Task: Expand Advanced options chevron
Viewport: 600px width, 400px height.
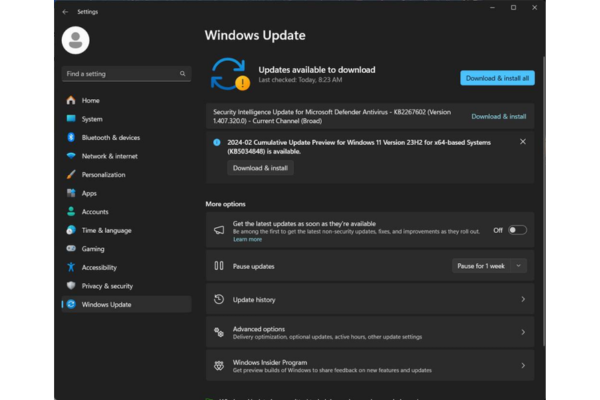Action: point(523,332)
